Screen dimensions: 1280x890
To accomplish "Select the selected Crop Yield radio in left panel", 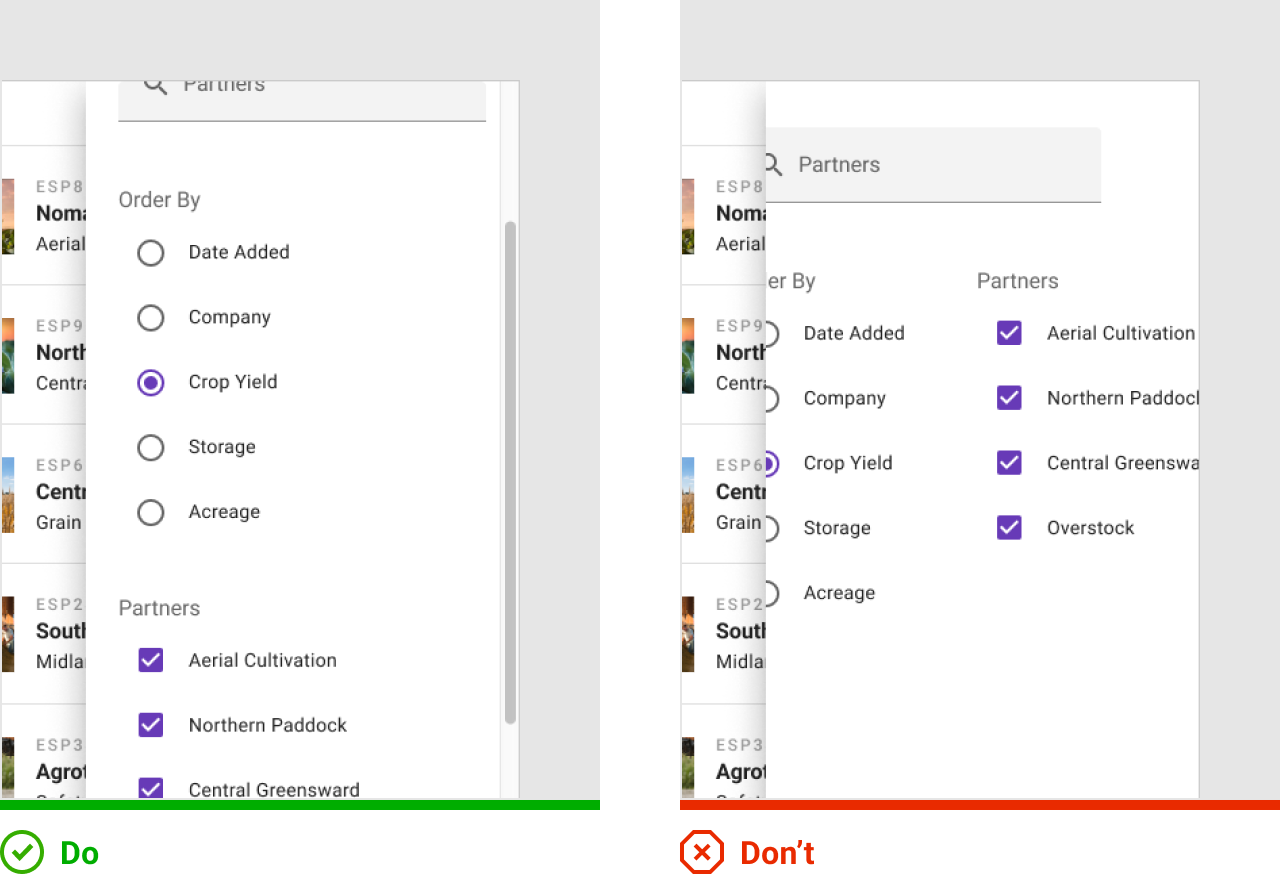I will (x=151, y=383).
